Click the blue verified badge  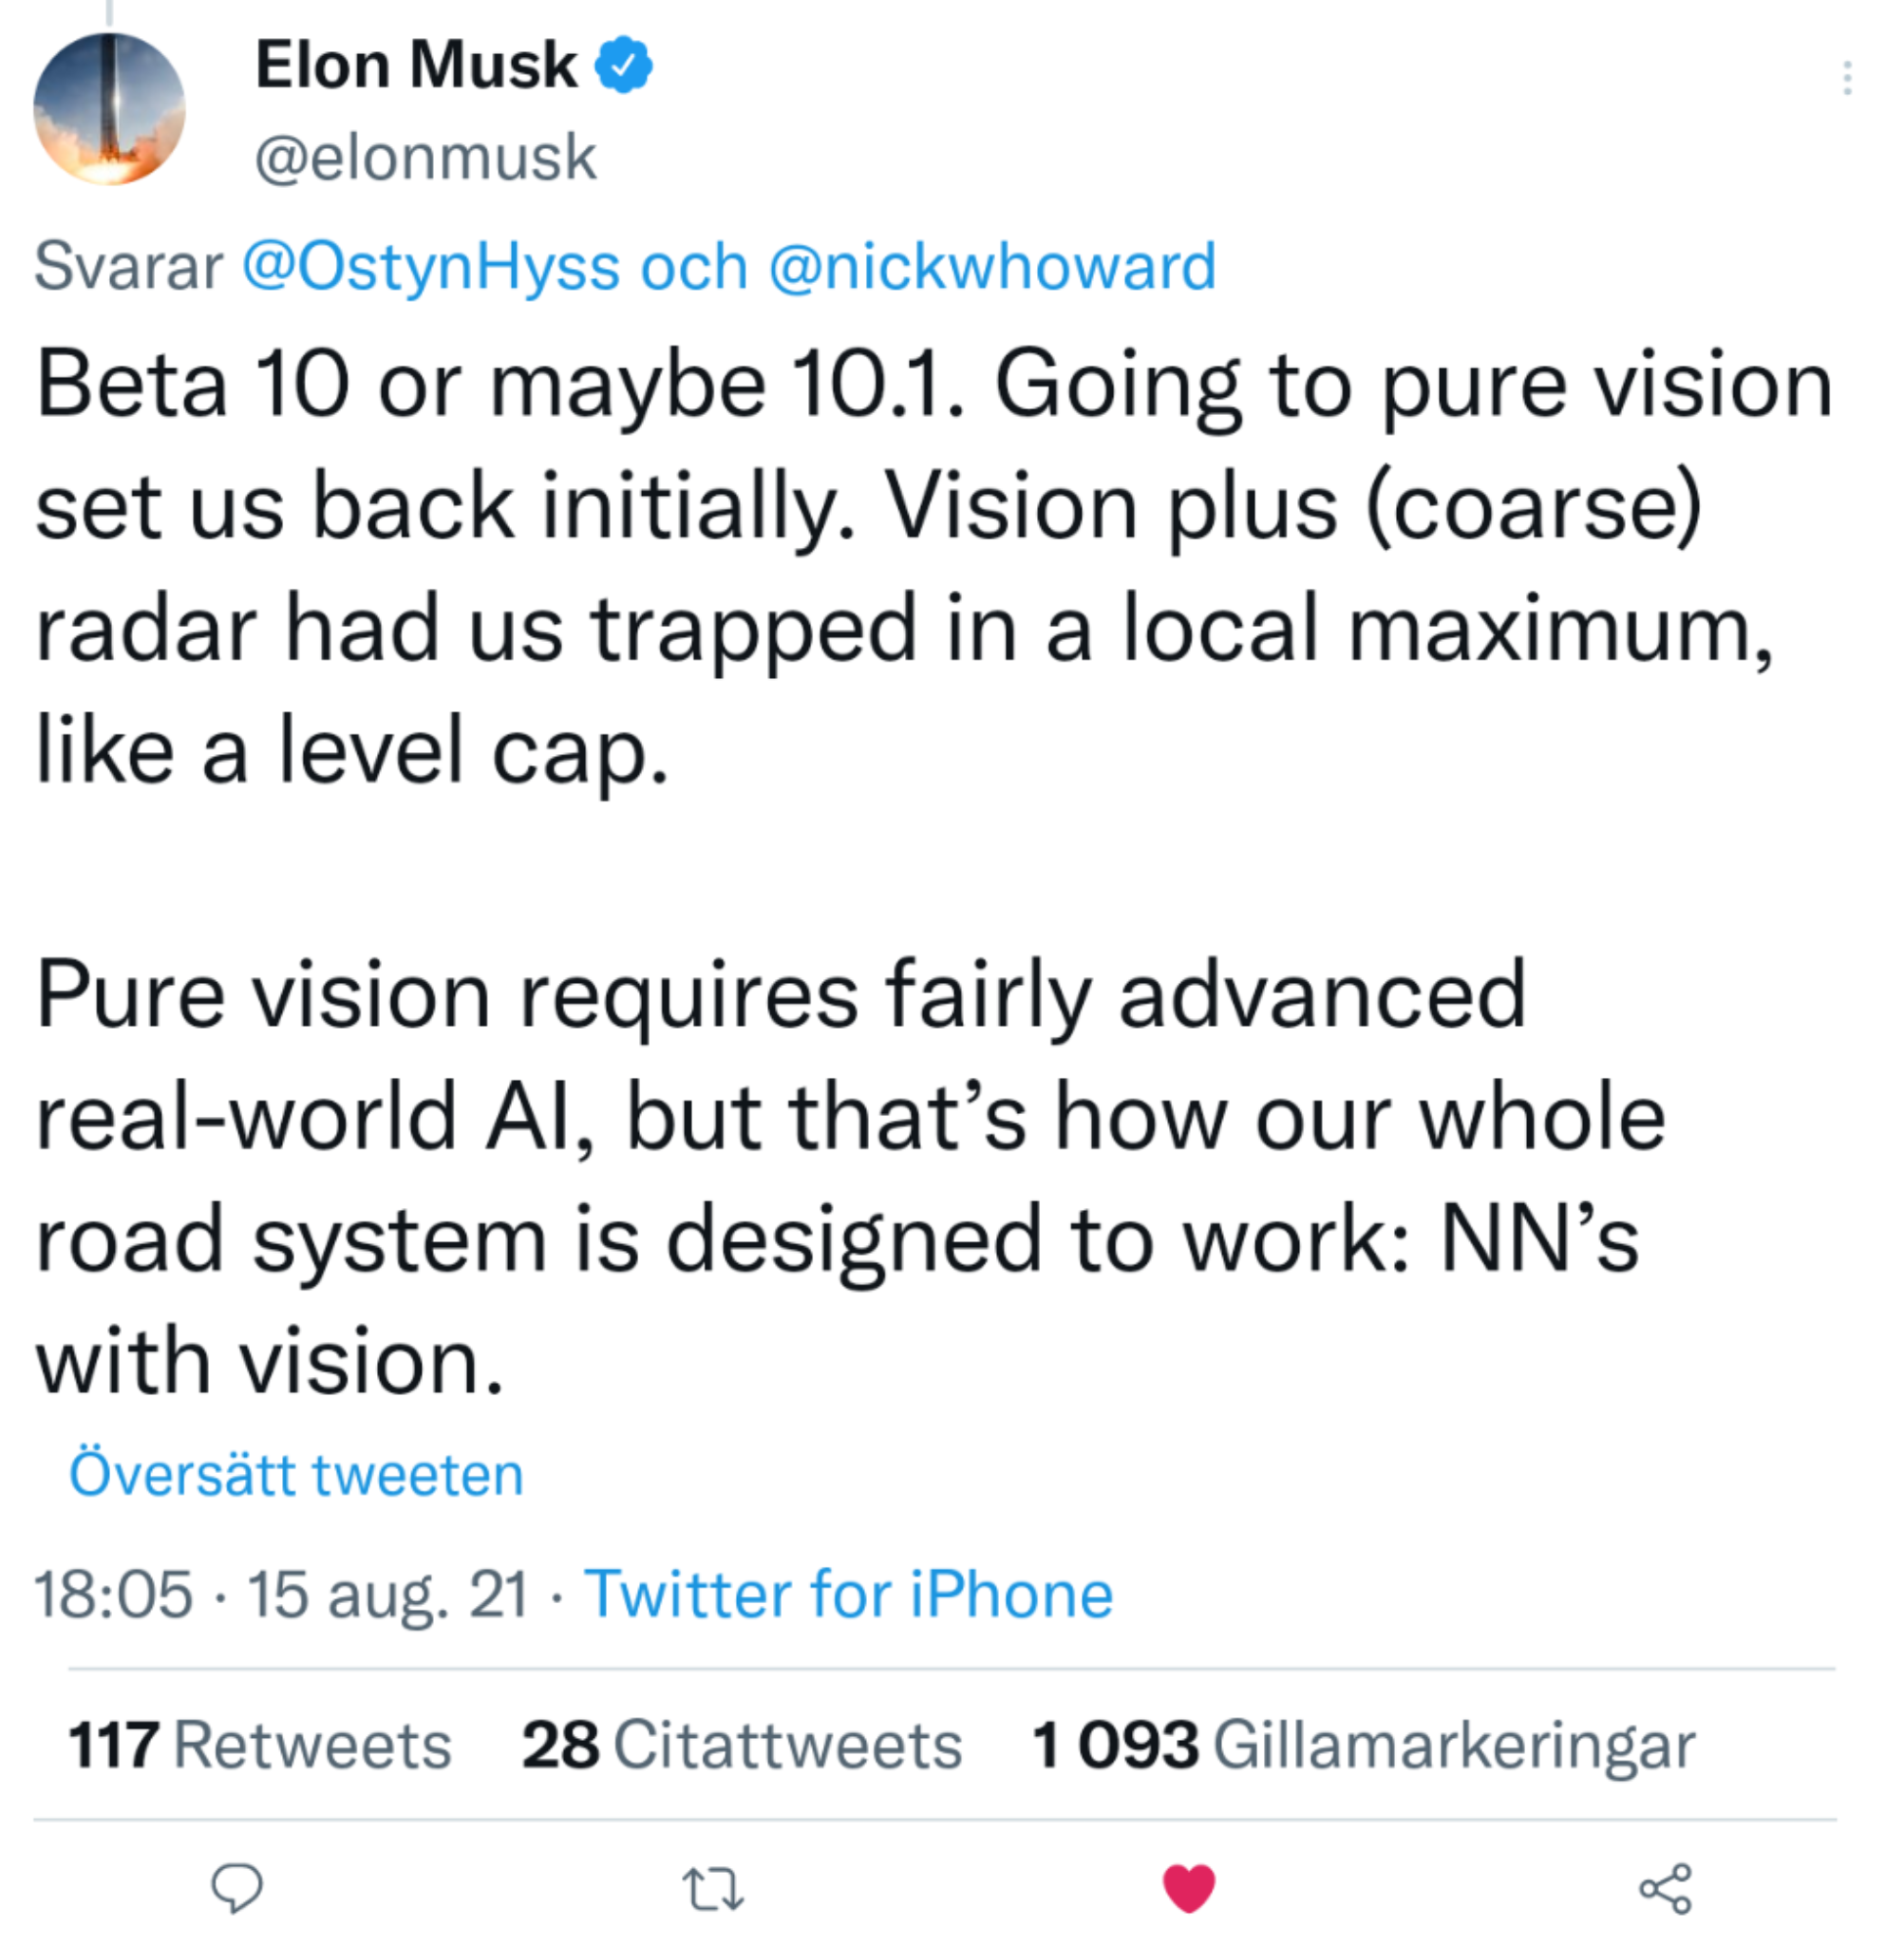click(624, 65)
